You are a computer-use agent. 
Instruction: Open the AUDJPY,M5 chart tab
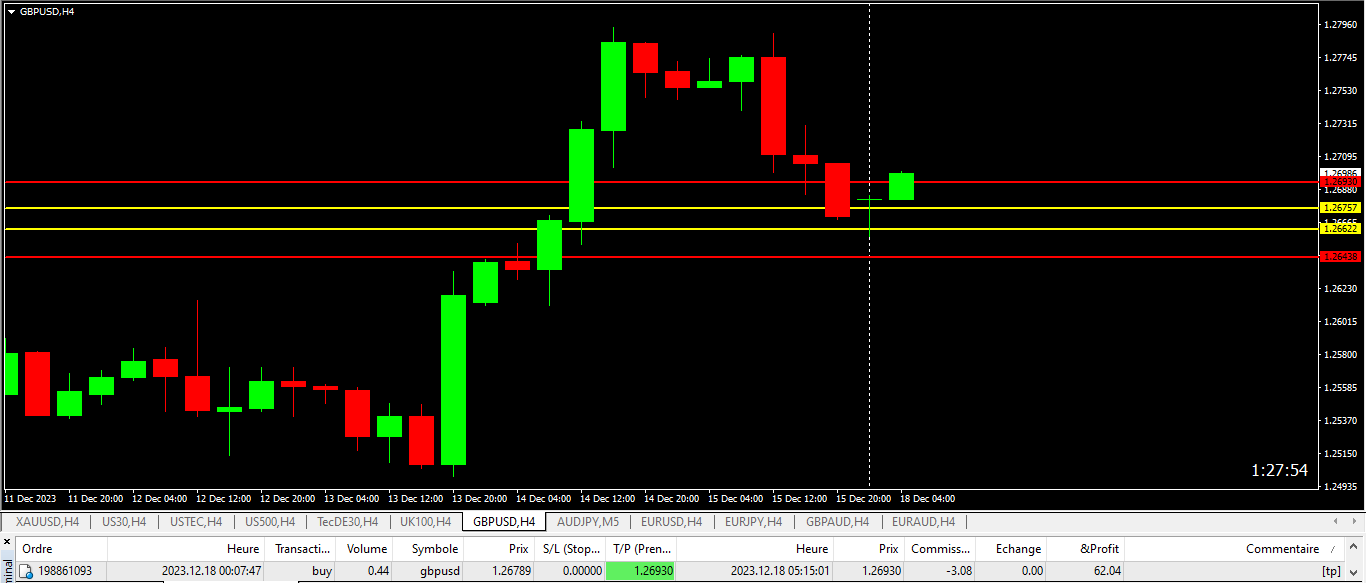(588, 522)
